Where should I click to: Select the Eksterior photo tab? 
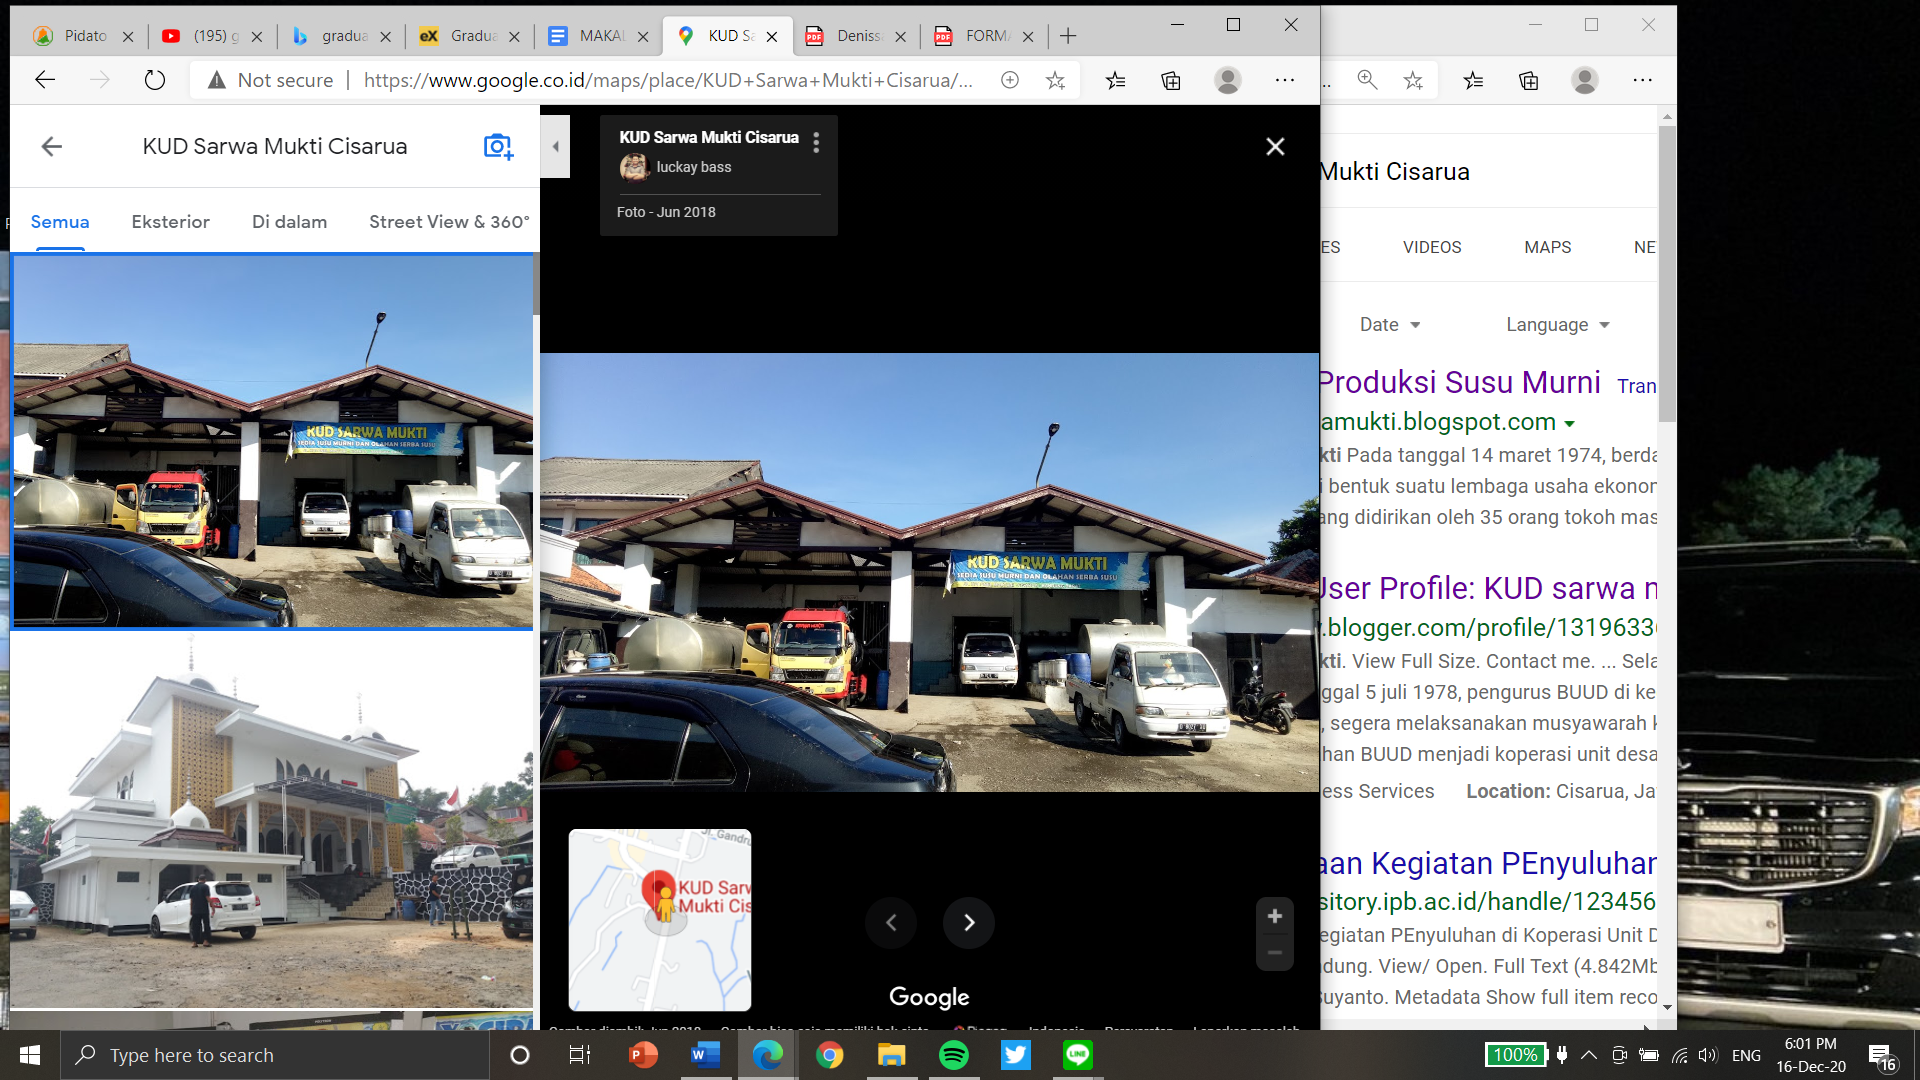coord(171,222)
